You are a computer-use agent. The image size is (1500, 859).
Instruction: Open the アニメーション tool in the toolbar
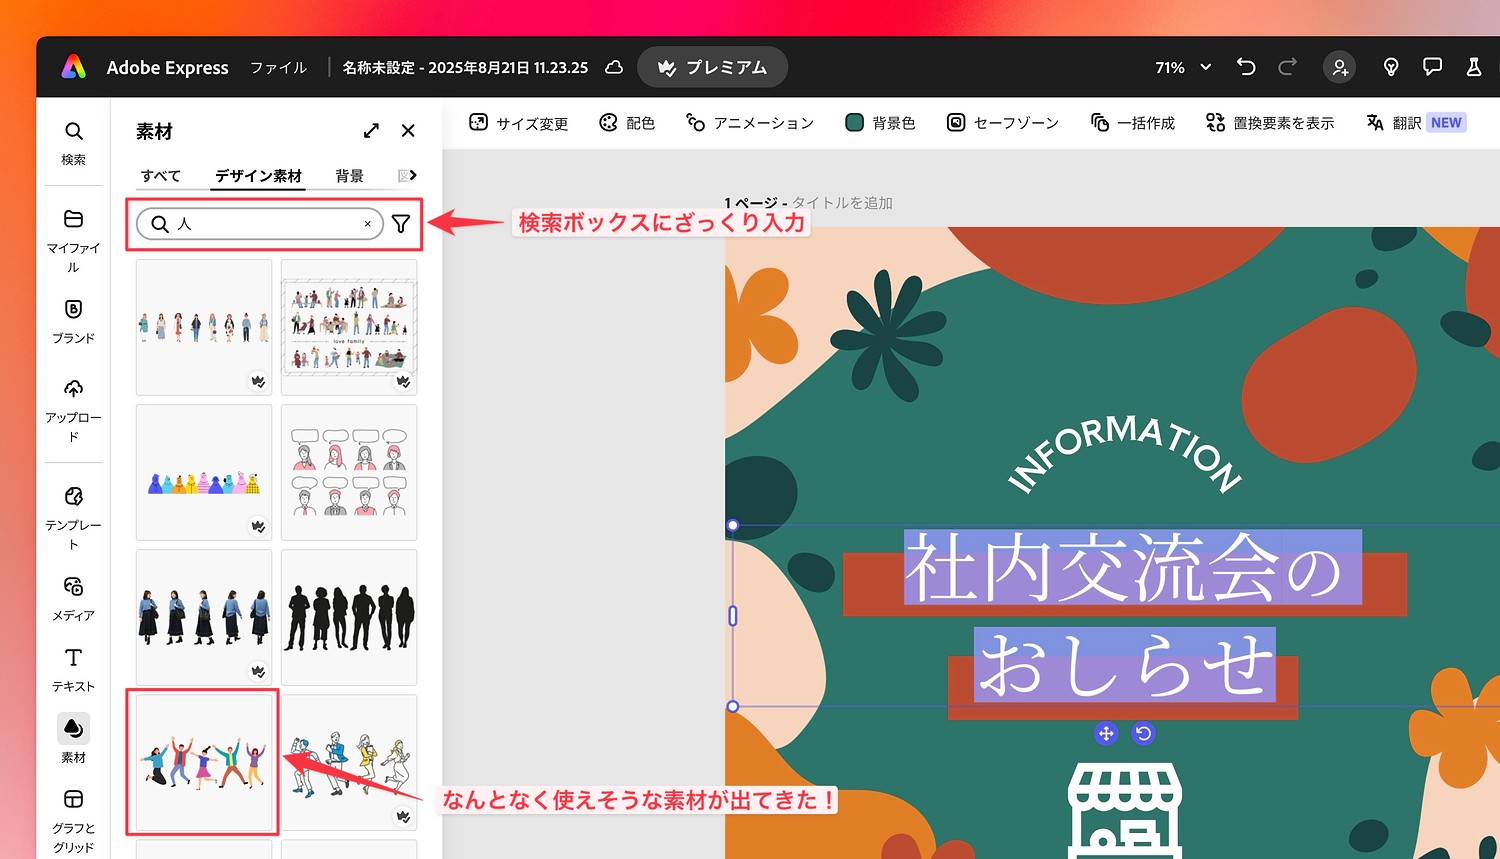749,122
